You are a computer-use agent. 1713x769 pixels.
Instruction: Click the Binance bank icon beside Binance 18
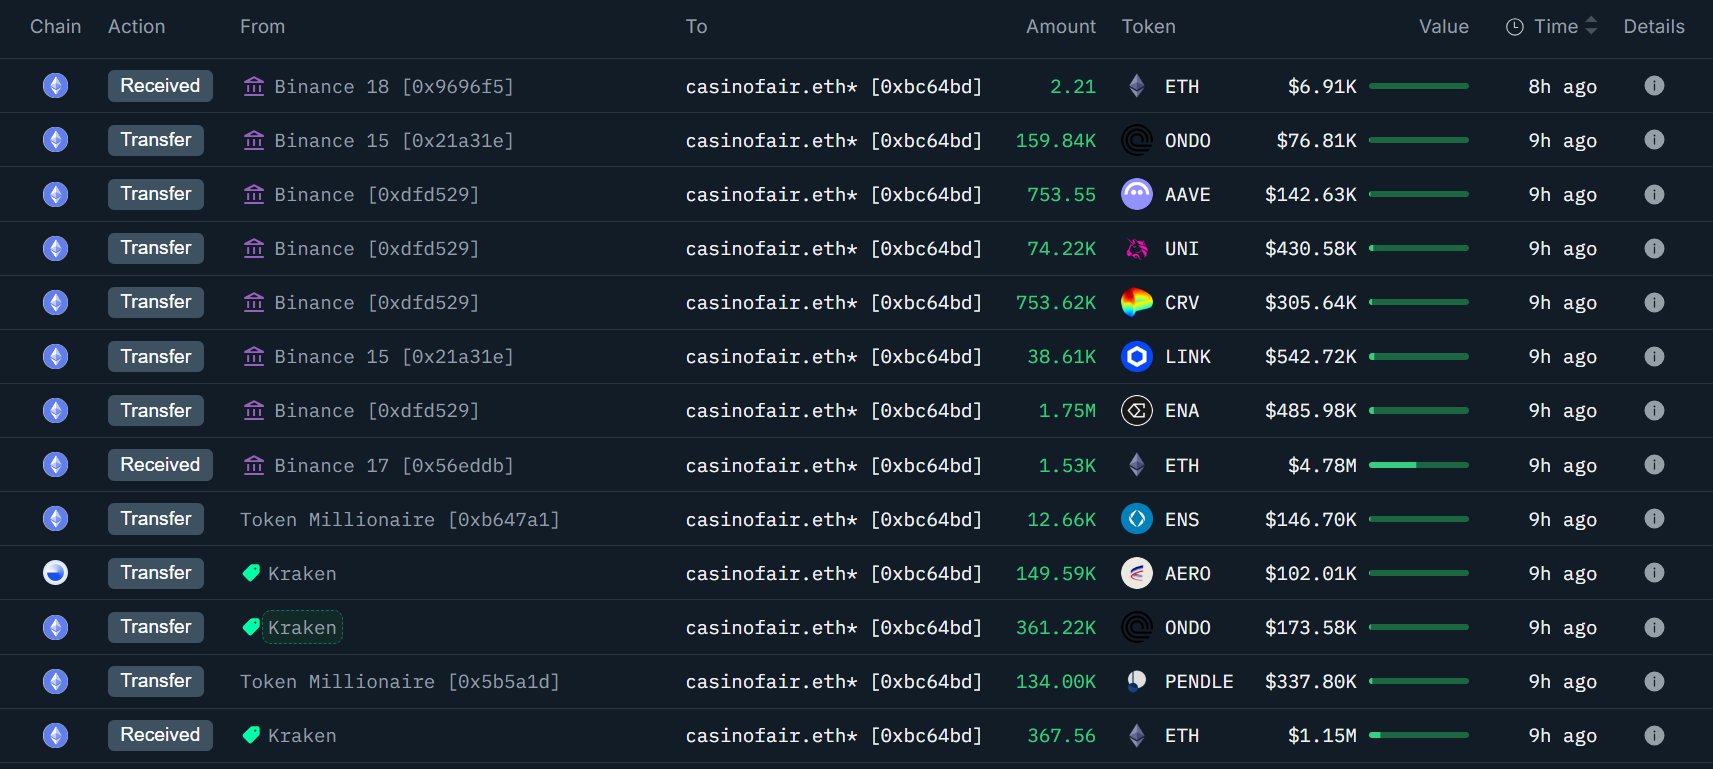coord(254,86)
